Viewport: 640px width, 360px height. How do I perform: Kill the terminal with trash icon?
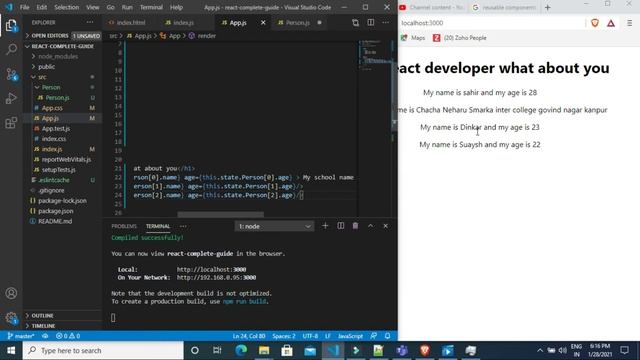click(355, 226)
